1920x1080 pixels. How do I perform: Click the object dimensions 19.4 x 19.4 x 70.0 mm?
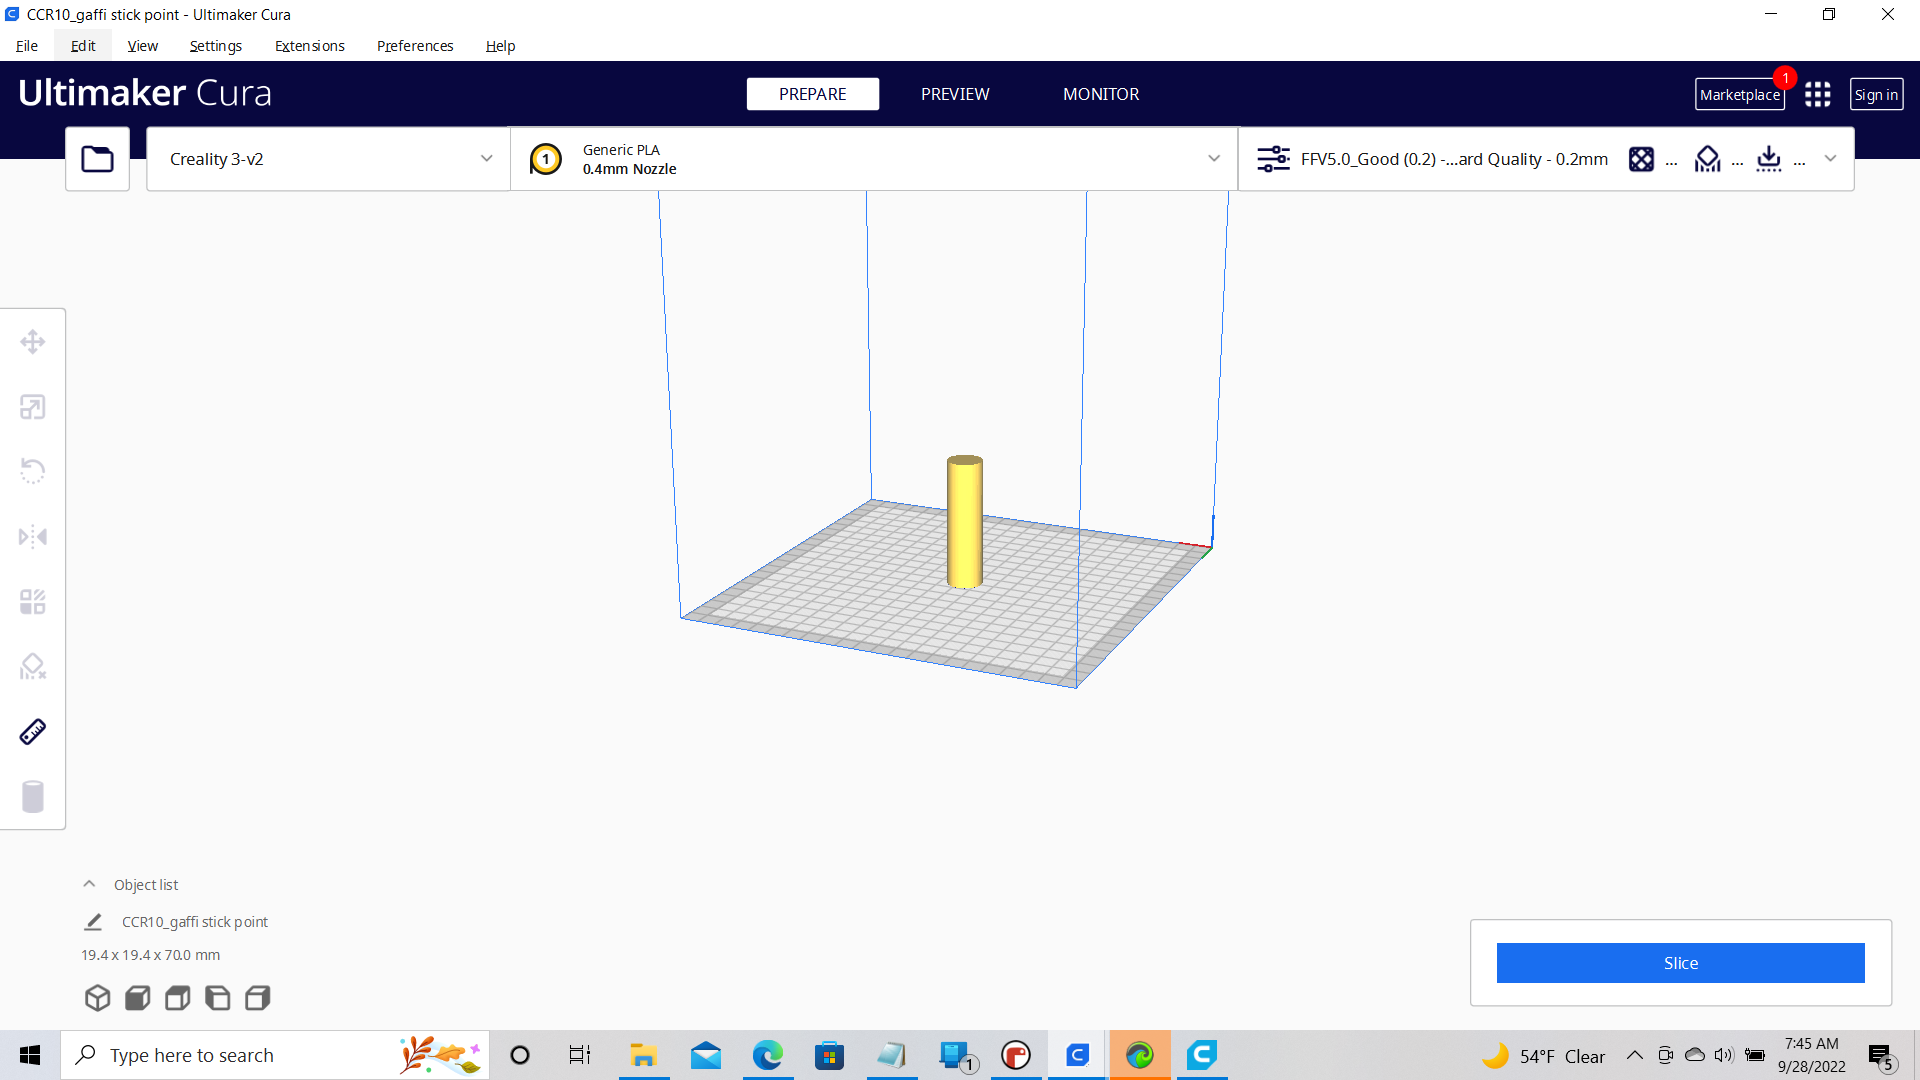click(x=151, y=955)
